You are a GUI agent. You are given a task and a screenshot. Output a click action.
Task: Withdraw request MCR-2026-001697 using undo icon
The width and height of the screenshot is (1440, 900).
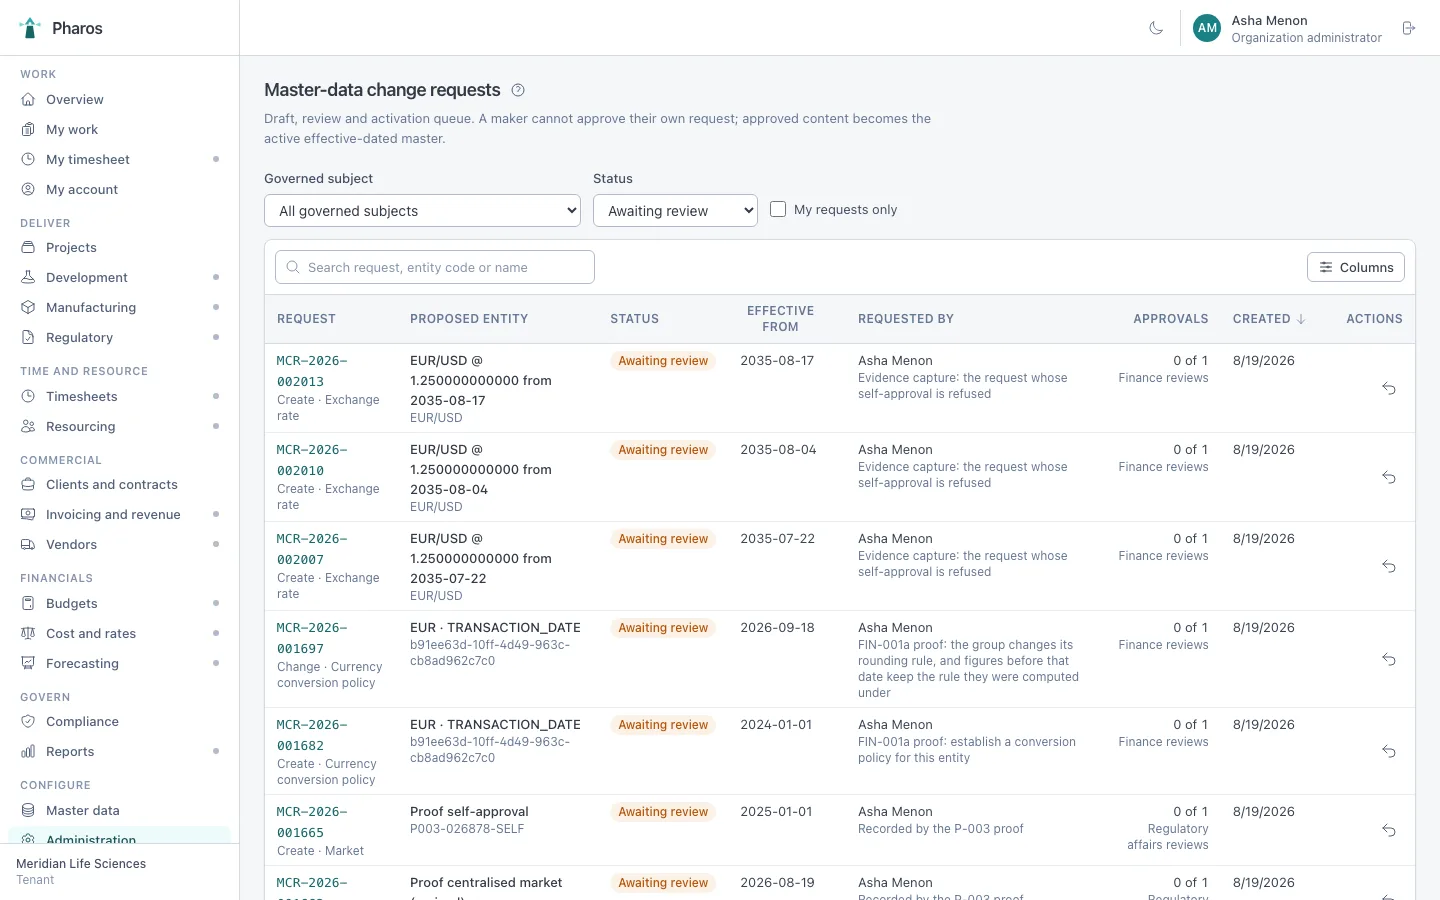tap(1389, 659)
